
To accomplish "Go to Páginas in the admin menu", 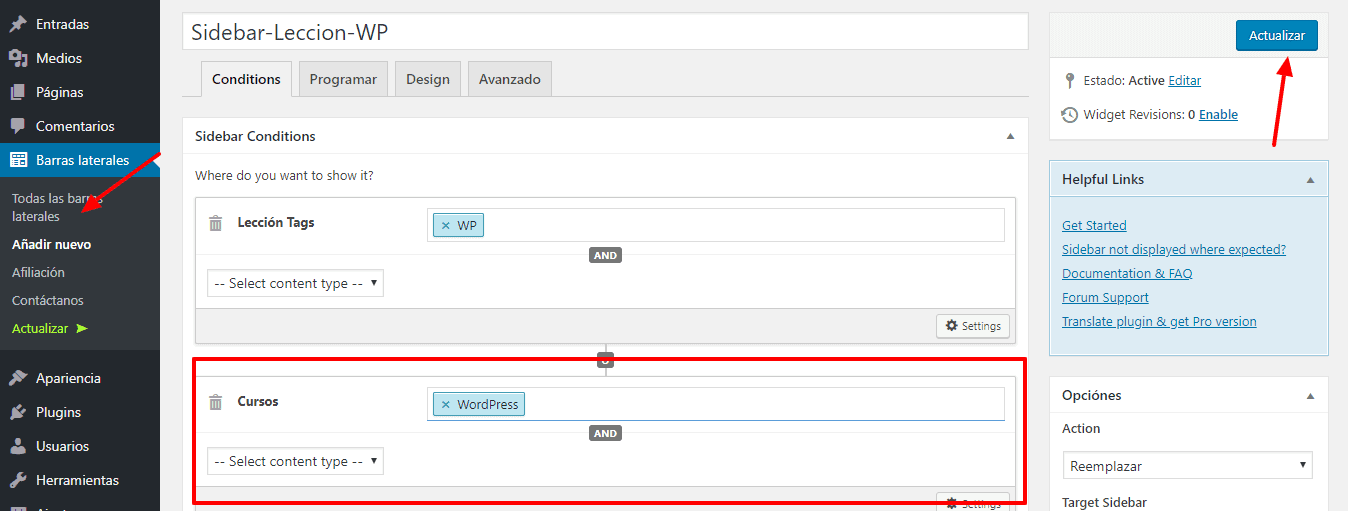I will [x=80, y=92].
